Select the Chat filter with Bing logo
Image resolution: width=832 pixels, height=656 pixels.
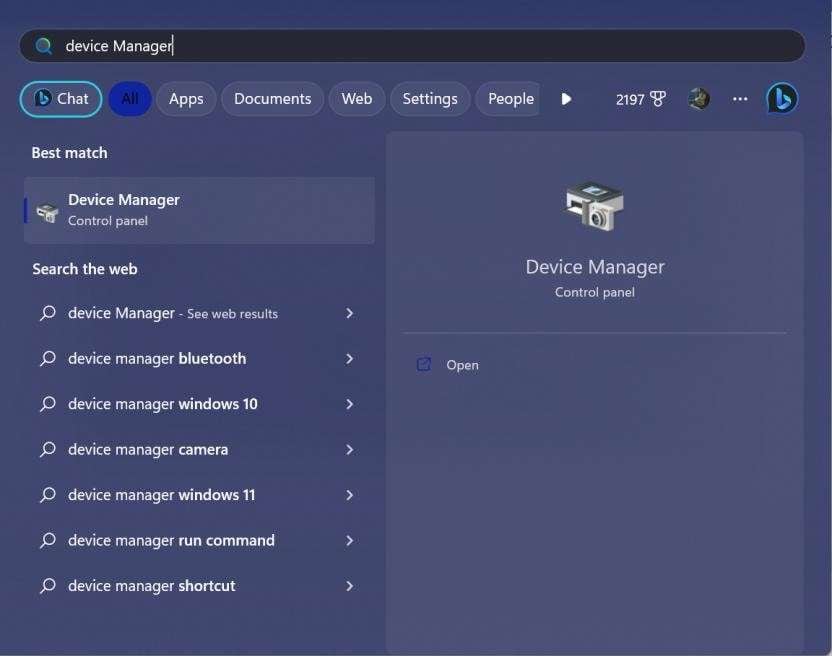click(x=61, y=99)
